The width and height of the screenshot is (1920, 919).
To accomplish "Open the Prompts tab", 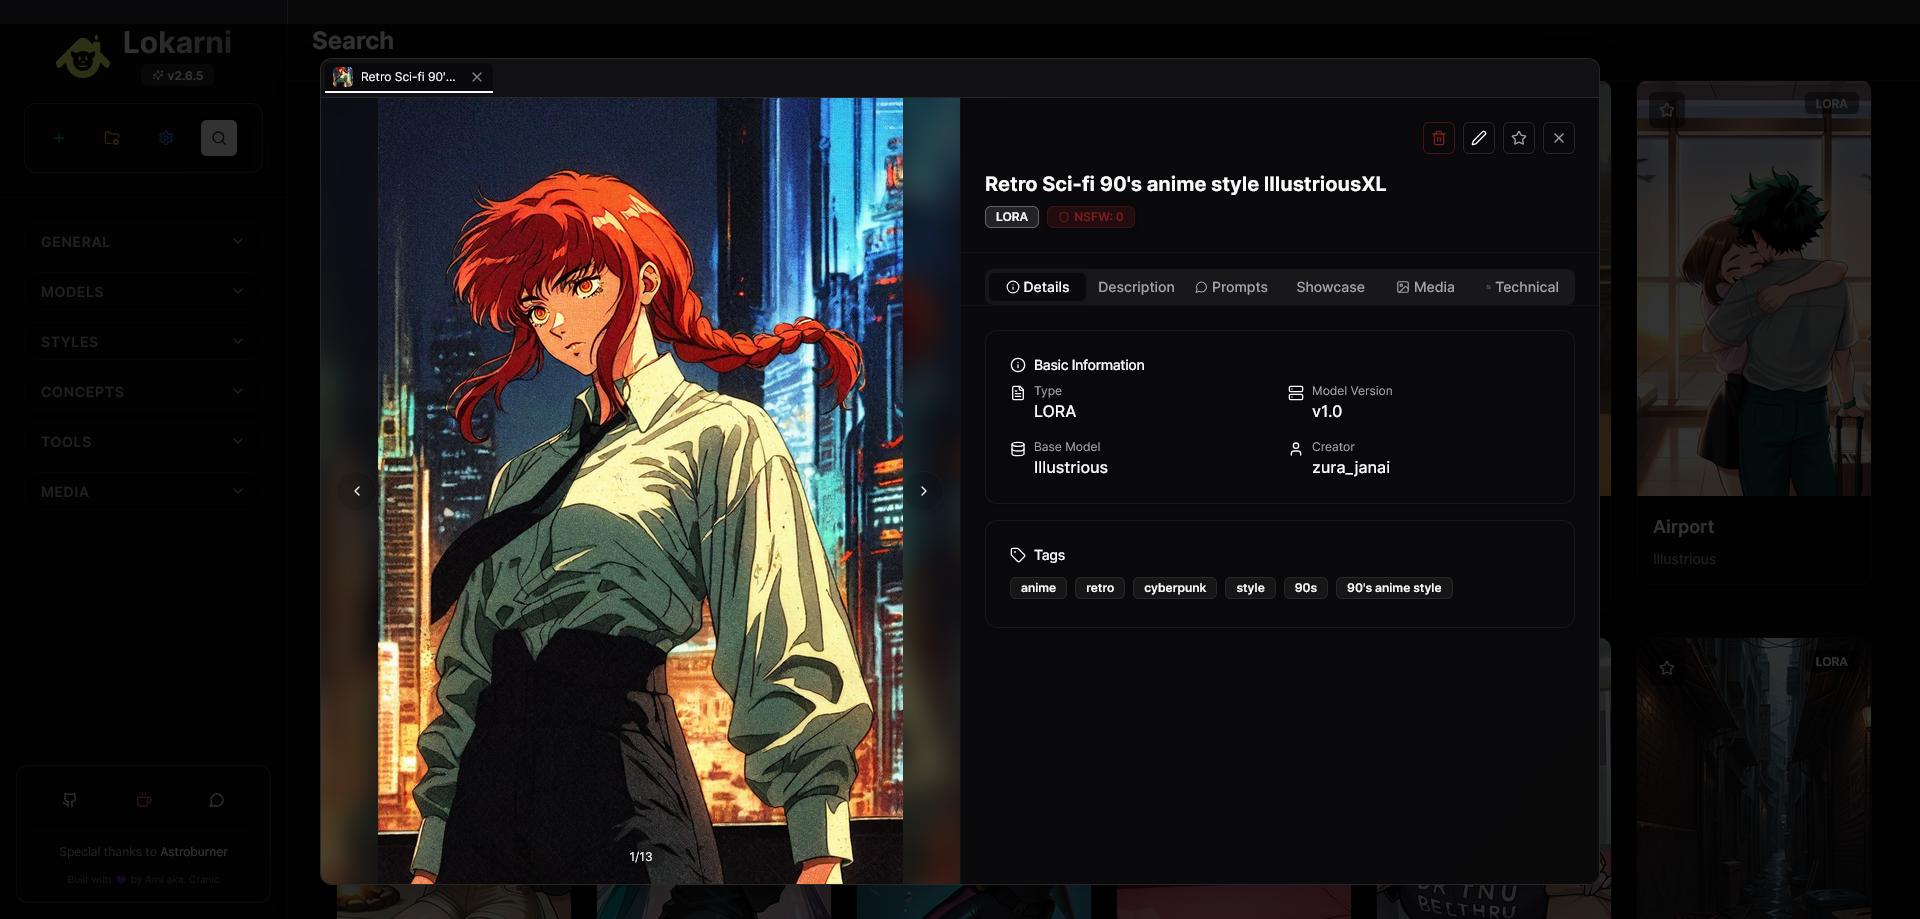I will (1231, 287).
